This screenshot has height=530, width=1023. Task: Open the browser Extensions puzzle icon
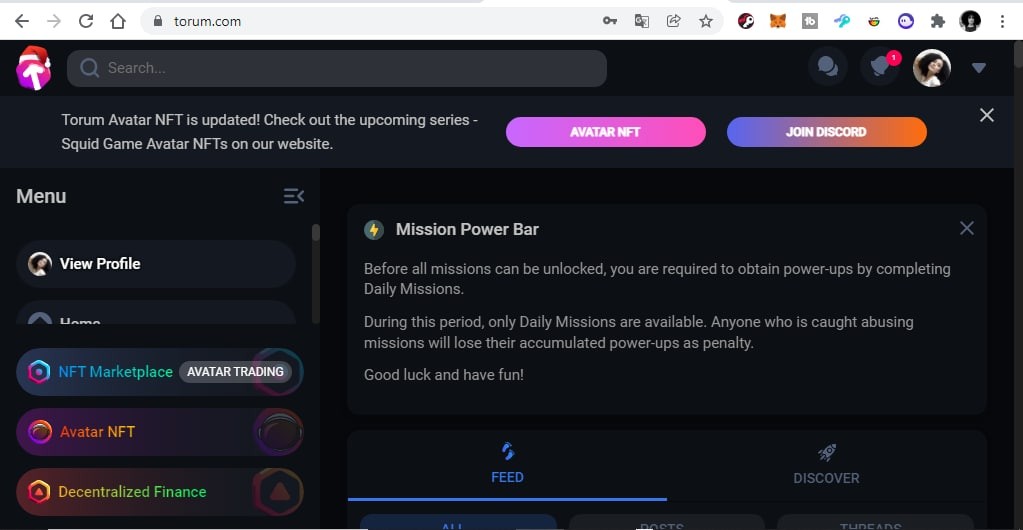tap(938, 21)
